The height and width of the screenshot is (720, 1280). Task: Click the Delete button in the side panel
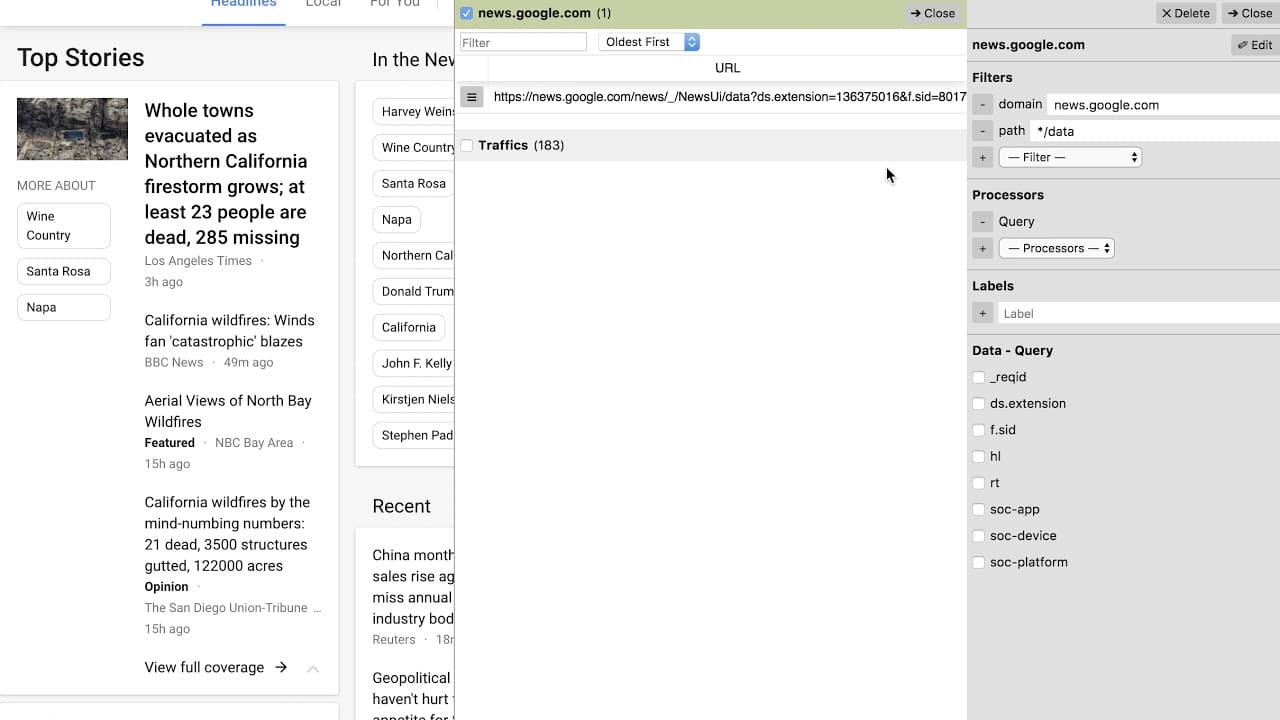coord(1186,13)
